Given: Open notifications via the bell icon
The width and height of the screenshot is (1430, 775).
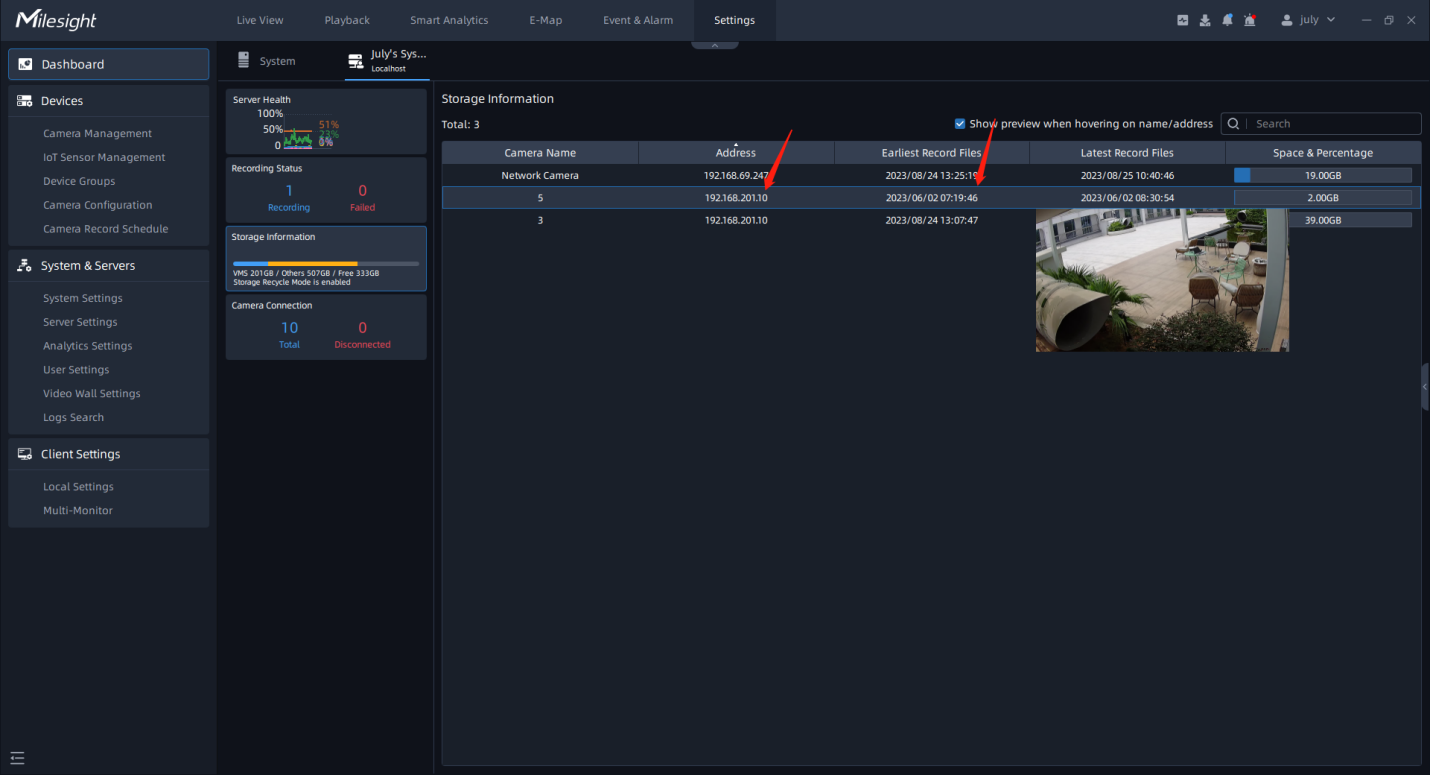Looking at the screenshot, I should pyautogui.click(x=1227, y=19).
